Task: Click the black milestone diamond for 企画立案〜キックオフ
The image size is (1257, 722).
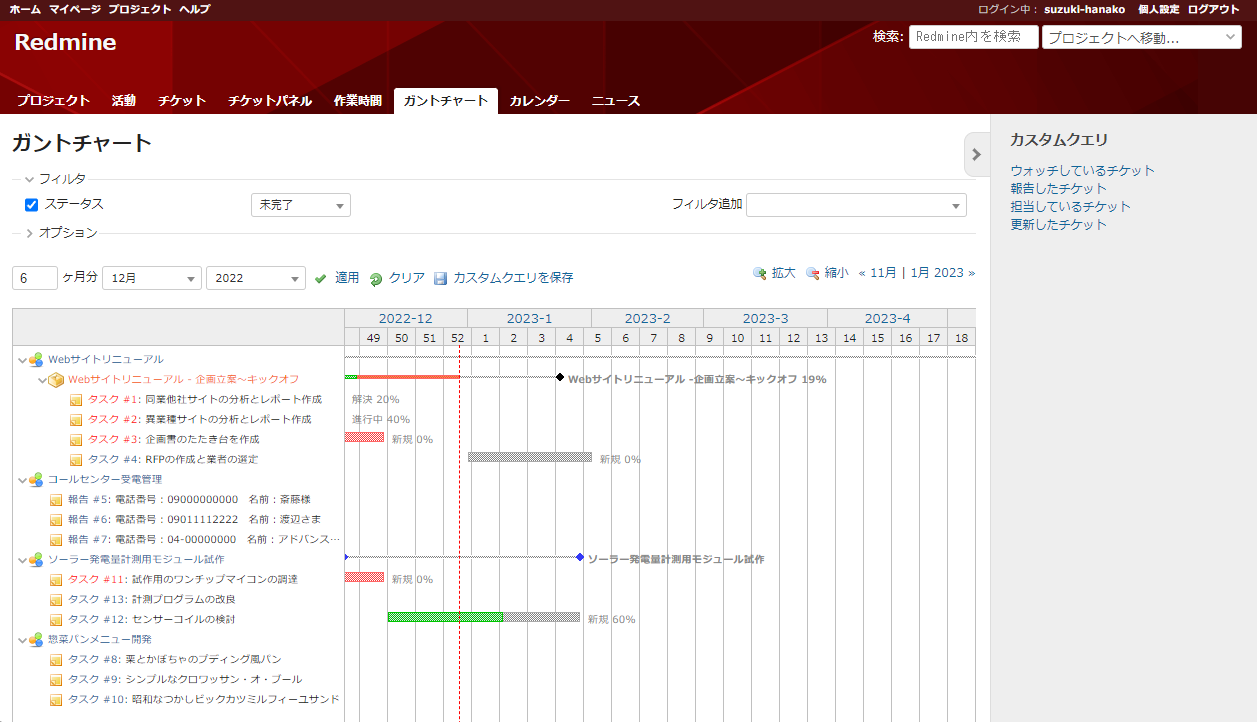Action: [560, 377]
